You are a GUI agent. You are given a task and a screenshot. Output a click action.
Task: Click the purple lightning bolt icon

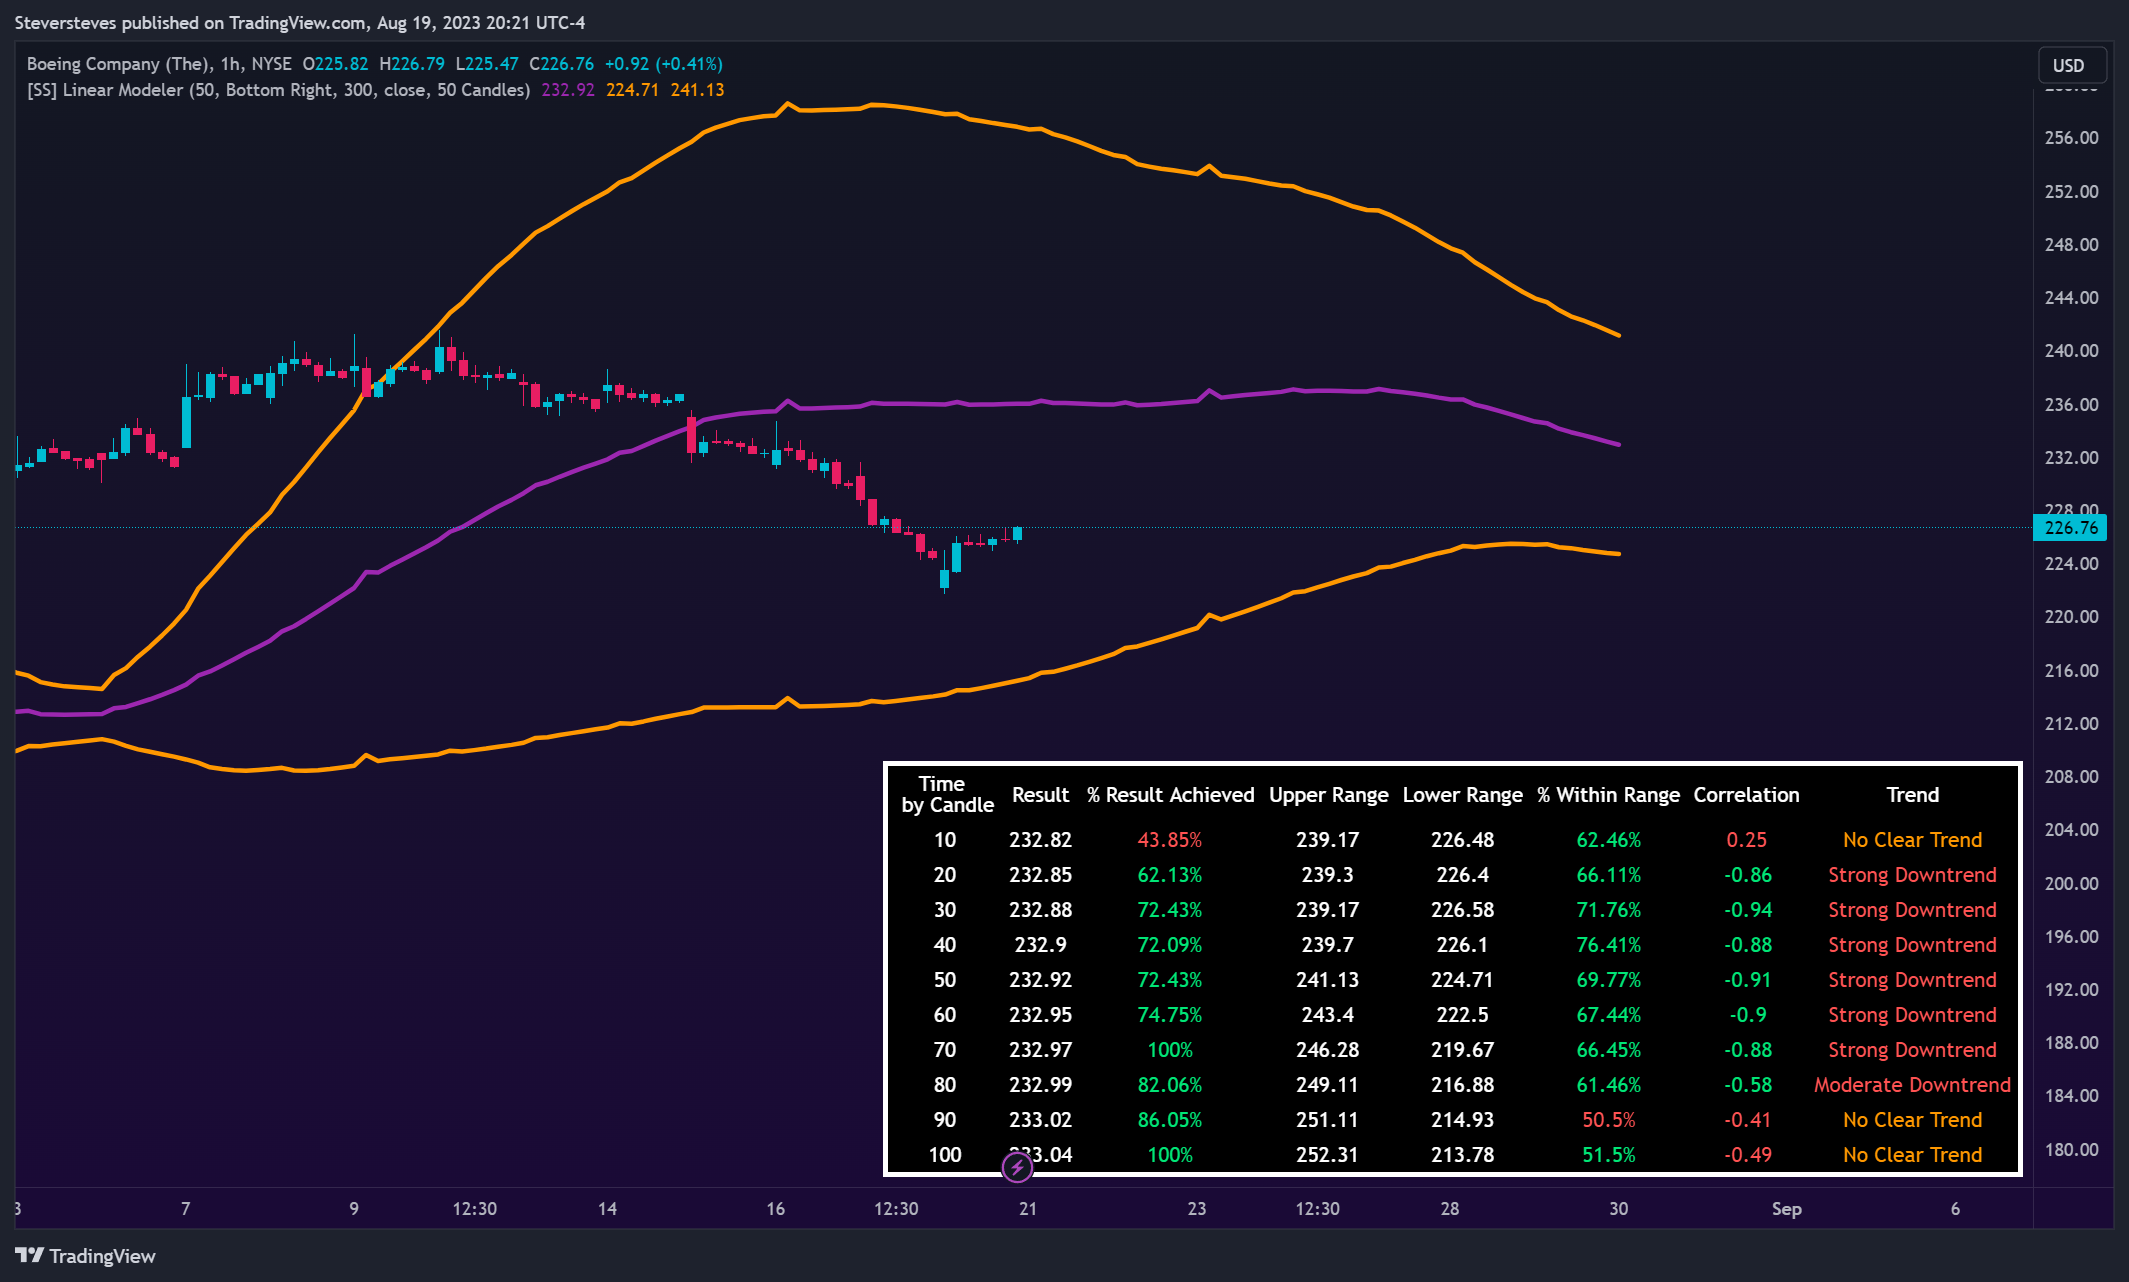tap(1017, 1166)
